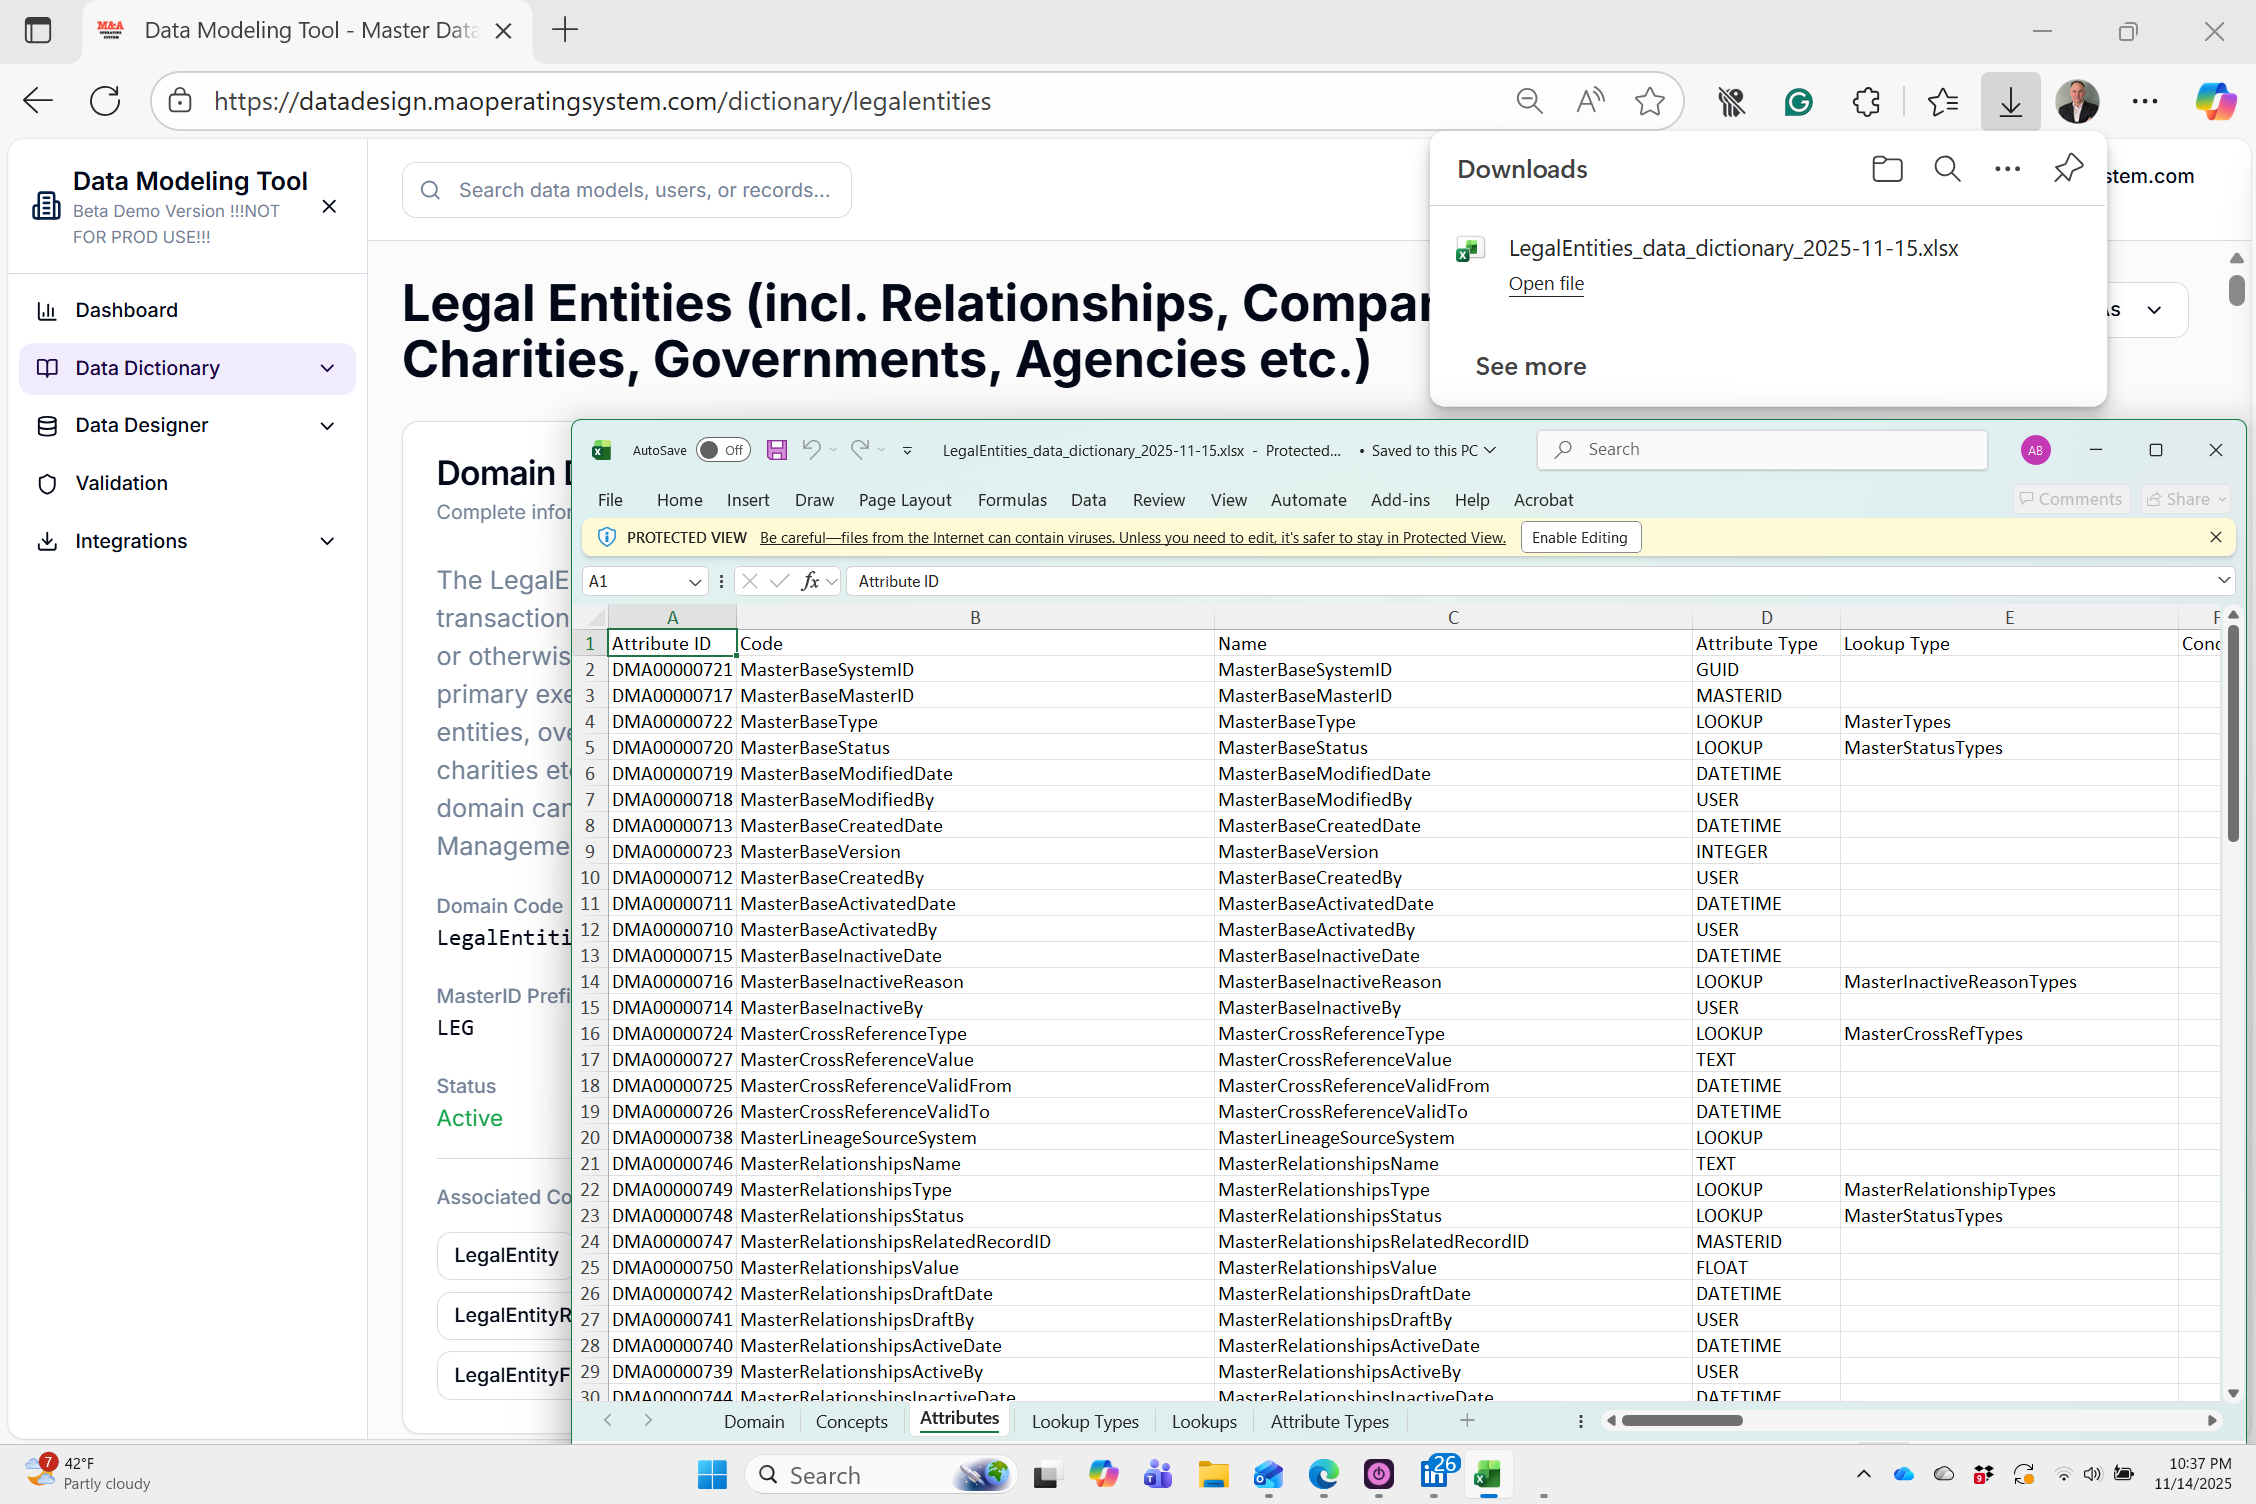Expand the Integrations sidebar section
Image resolution: width=2256 pixels, height=1504 pixels.
[327, 541]
